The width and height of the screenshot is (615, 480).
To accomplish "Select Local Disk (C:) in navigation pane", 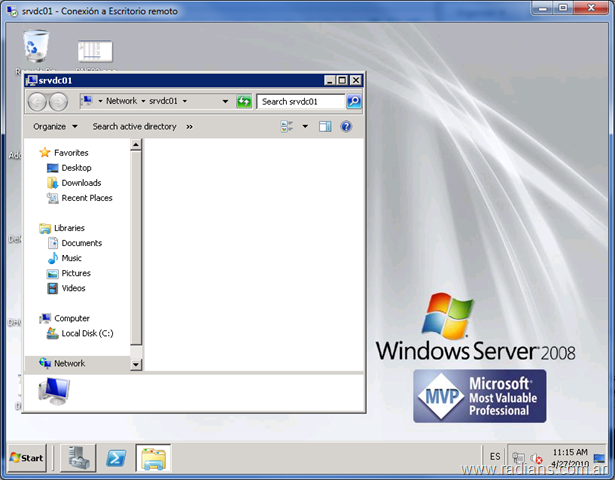I will click(x=86, y=333).
